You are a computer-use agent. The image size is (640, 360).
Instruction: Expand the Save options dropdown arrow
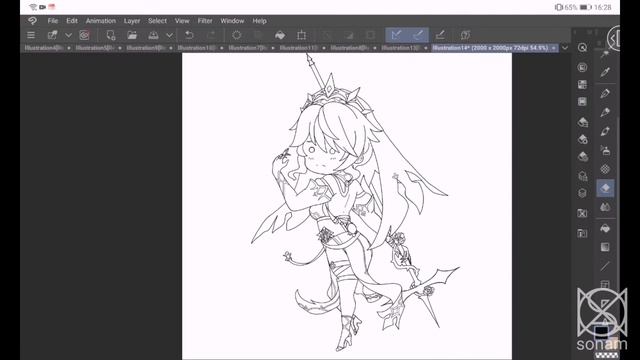point(169,35)
